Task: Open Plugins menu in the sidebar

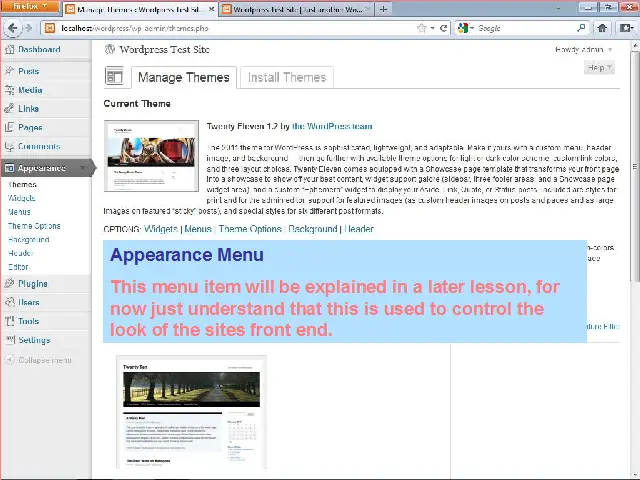Action: click(33, 284)
